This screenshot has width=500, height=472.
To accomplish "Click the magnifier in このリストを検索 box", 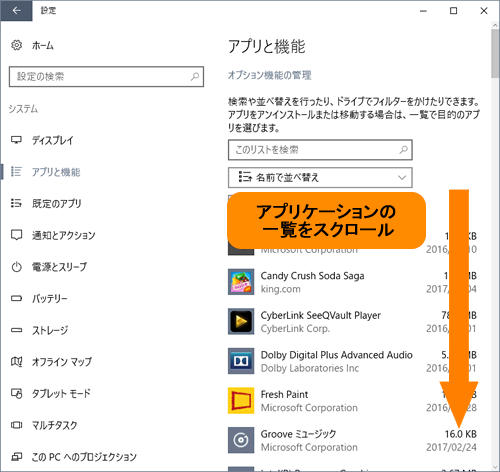I will click(x=403, y=150).
